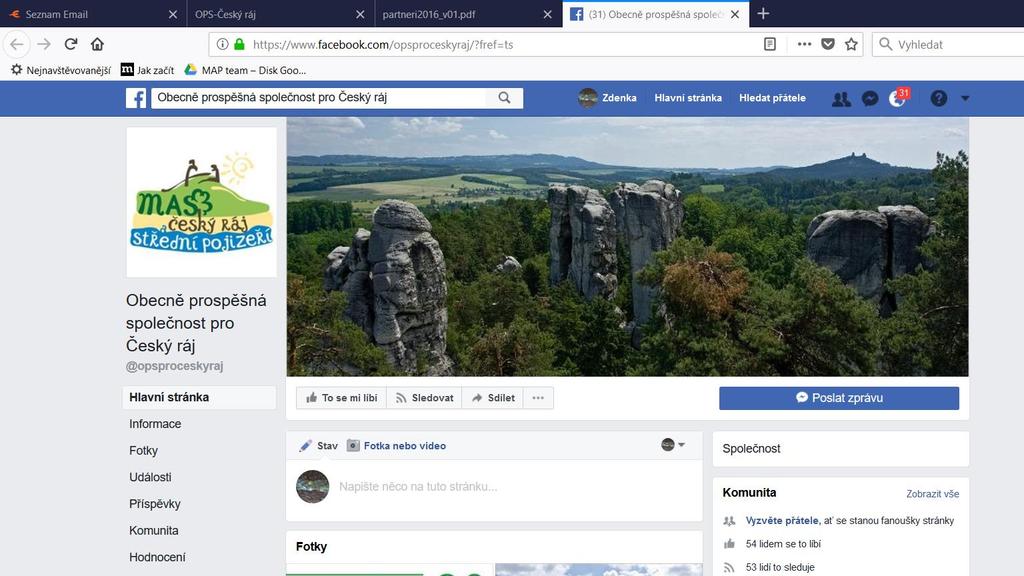This screenshot has height=576, width=1024.
Task: Select Hlavní stránka in page sidebar
Action: [x=199, y=397]
